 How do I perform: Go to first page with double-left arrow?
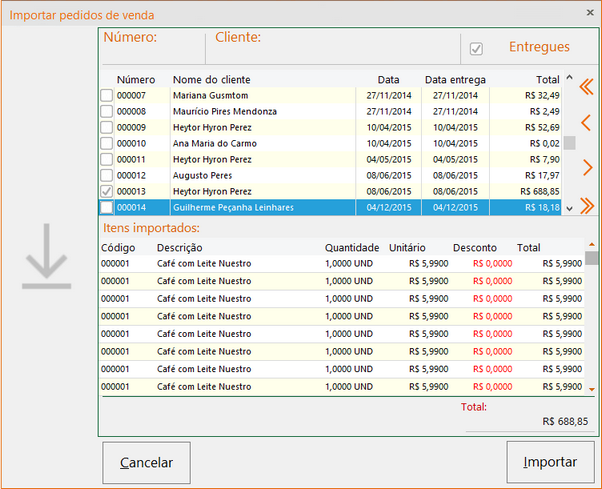pos(586,86)
